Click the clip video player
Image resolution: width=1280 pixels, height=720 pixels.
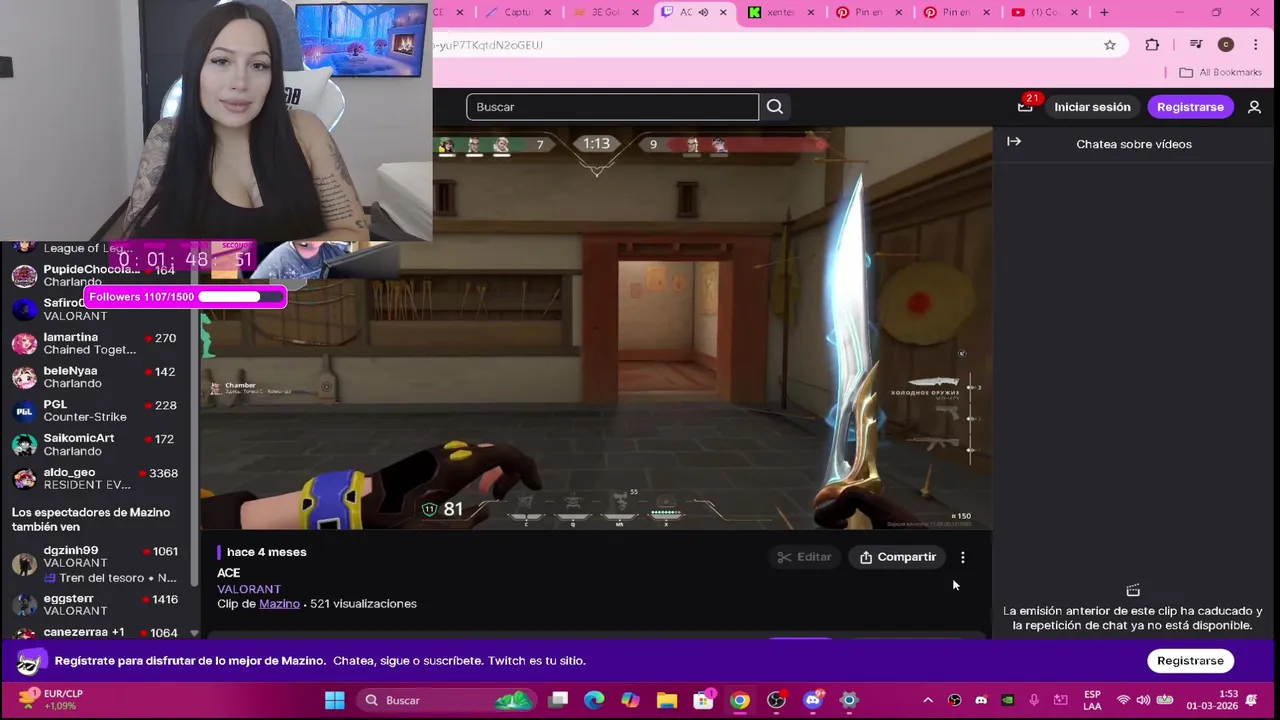(x=596, y=328)
